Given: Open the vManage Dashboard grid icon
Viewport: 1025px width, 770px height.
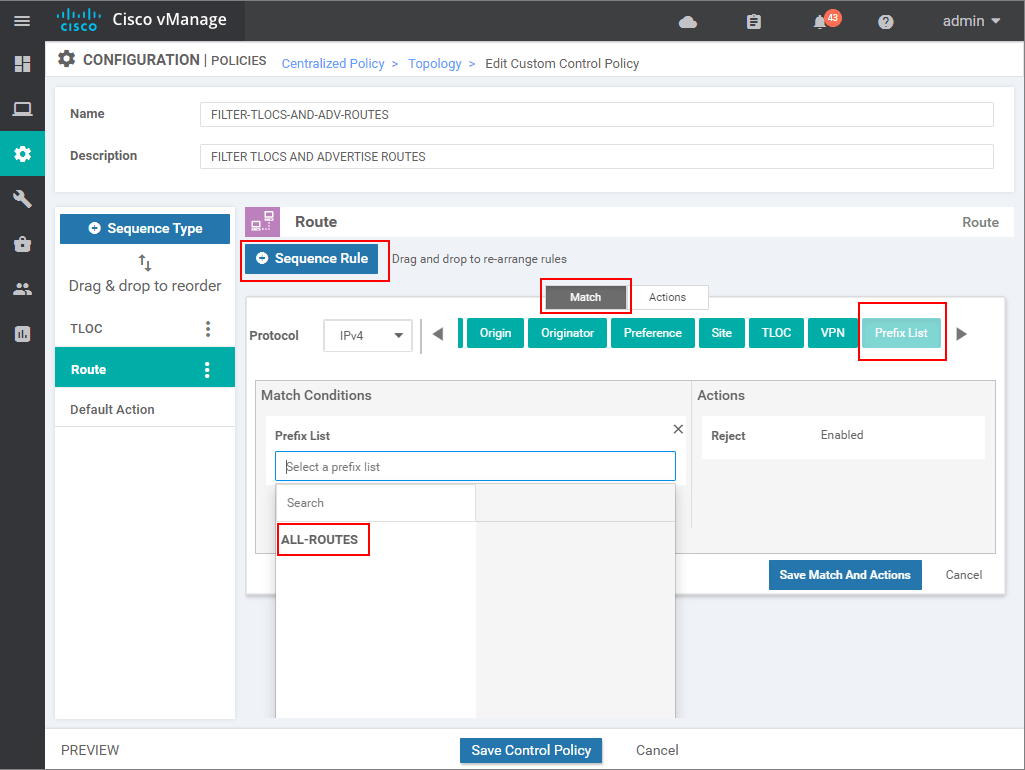Looking at the screenshot, I should [x=21, y=63].
